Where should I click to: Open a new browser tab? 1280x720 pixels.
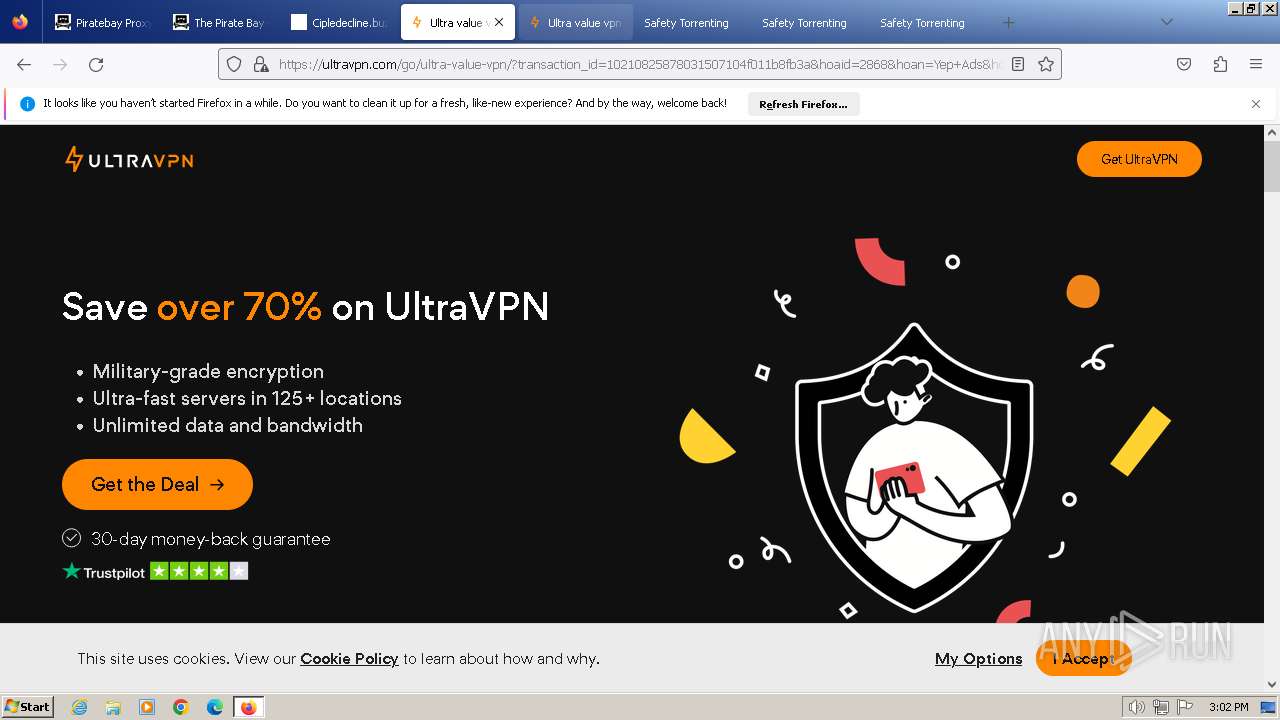[x=1008, y=22]
